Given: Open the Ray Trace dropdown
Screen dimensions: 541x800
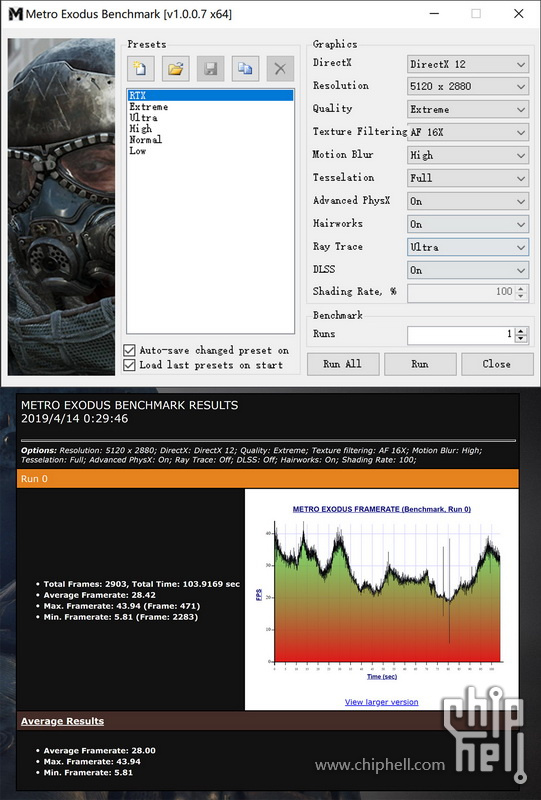Looking at the screenshot, I should point(468,247).
